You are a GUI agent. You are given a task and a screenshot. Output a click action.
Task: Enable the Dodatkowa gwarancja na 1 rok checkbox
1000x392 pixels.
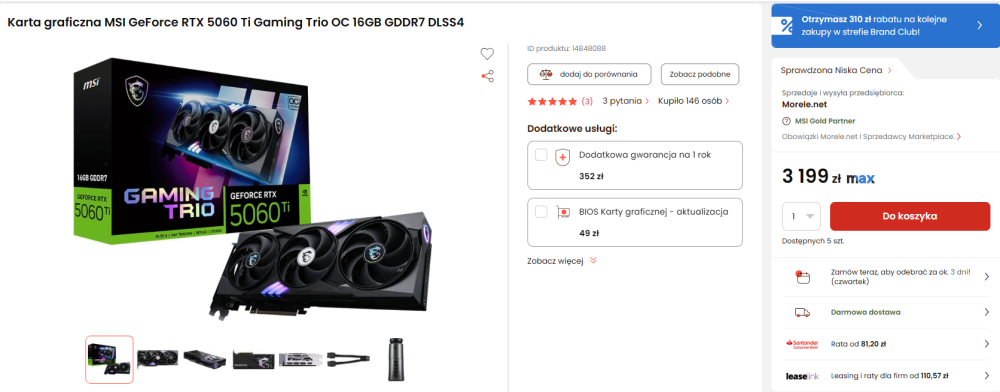(x=541, y=155)
